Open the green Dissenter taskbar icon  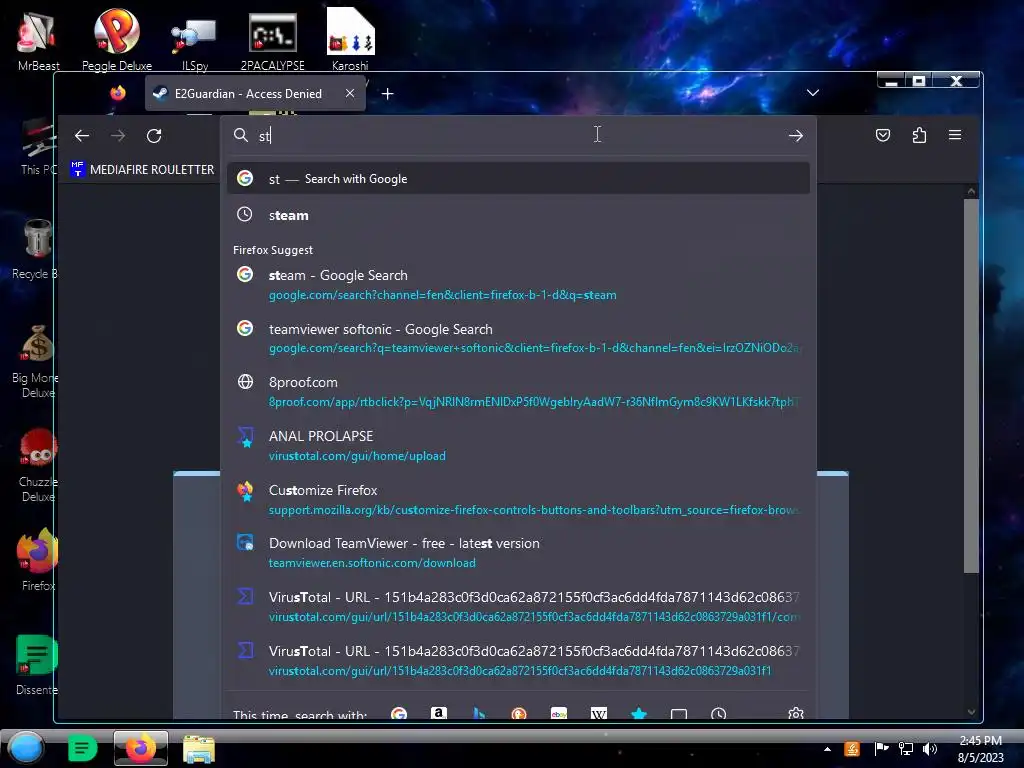click(x=82, y=748)
